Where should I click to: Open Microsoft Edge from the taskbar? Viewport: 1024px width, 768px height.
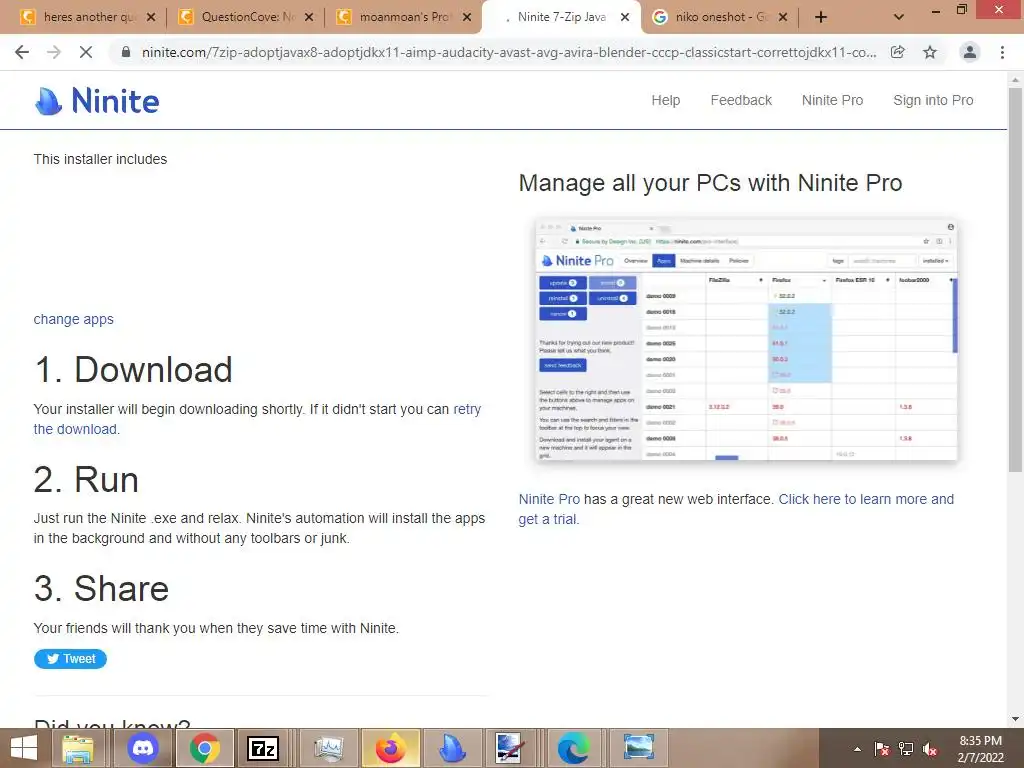coord(573,748)
